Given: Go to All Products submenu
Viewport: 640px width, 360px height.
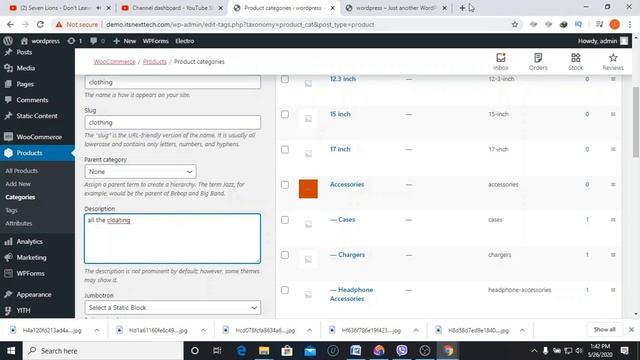Looking at the screenshot, I should (22, 171).
